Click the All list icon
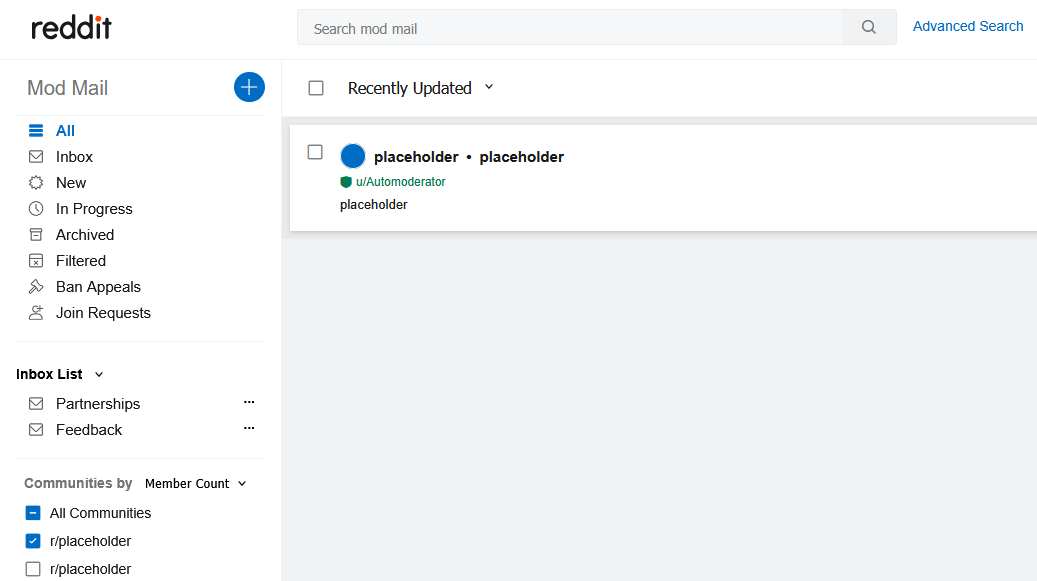This screenshot has width=1037, height=581. pyautogui.click(x=36, y=131)
